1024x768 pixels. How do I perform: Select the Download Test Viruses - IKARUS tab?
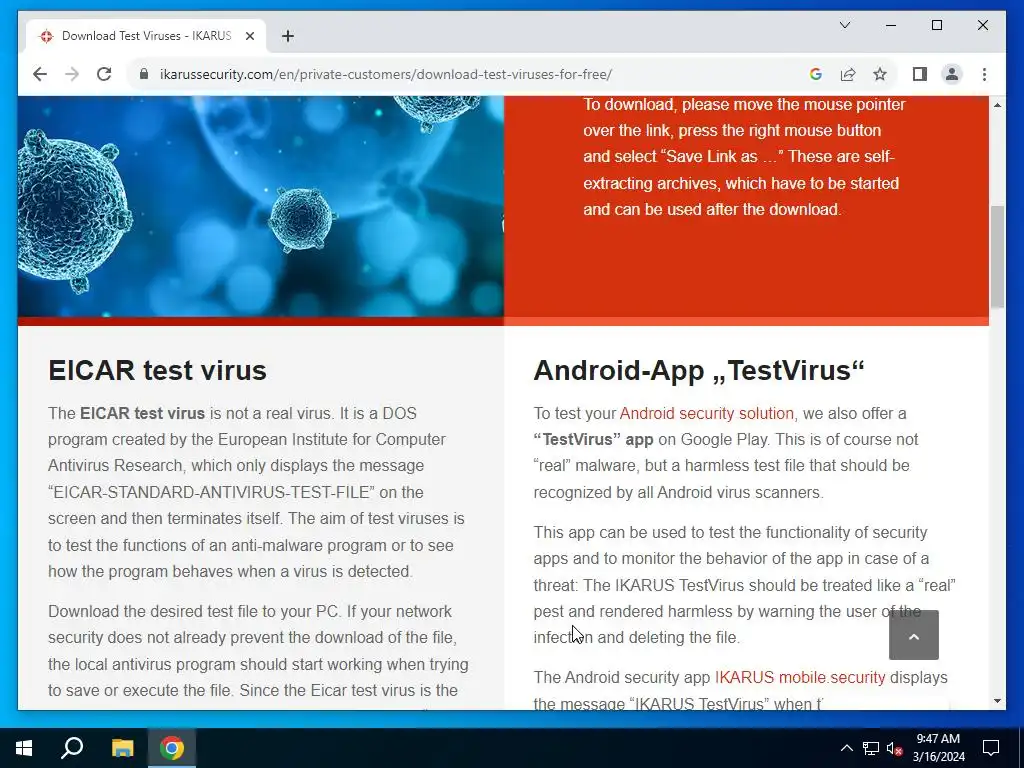[146, 36]
